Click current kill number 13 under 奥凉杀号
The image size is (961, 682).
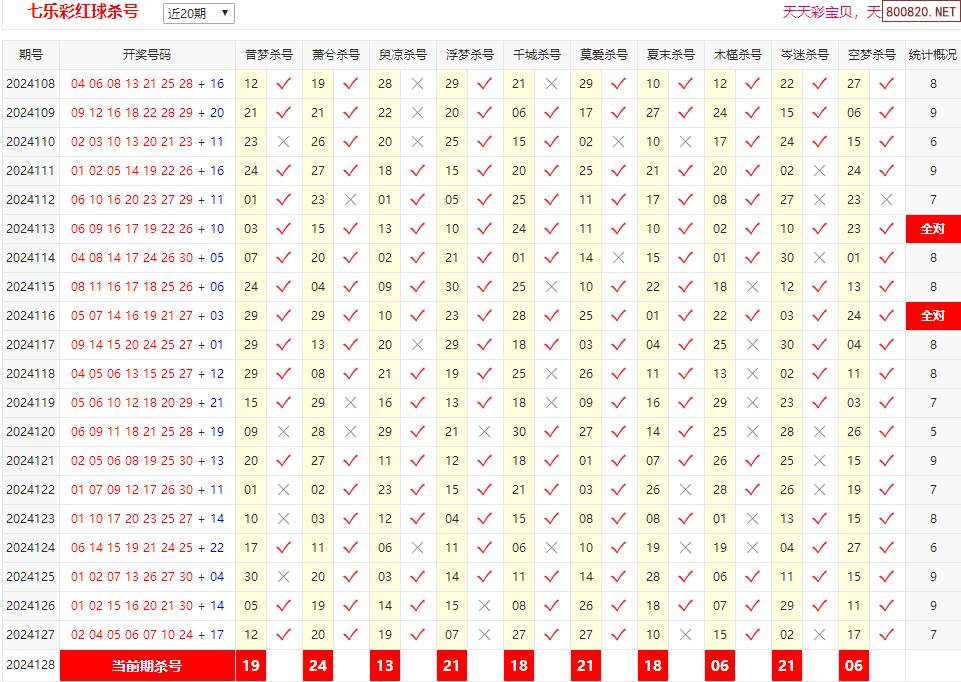[x=385, y=665]
